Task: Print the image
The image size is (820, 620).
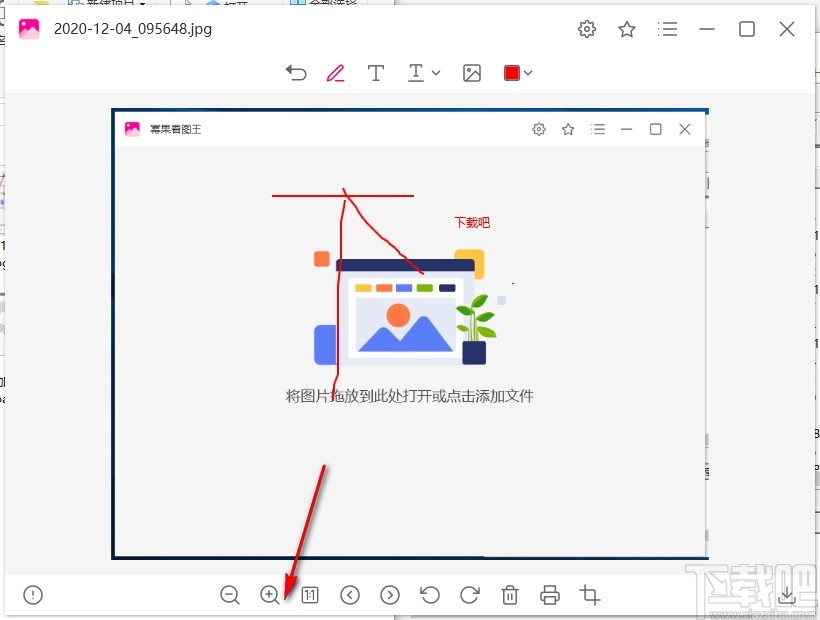Action: pyautogui.click(x=550, y=595)
